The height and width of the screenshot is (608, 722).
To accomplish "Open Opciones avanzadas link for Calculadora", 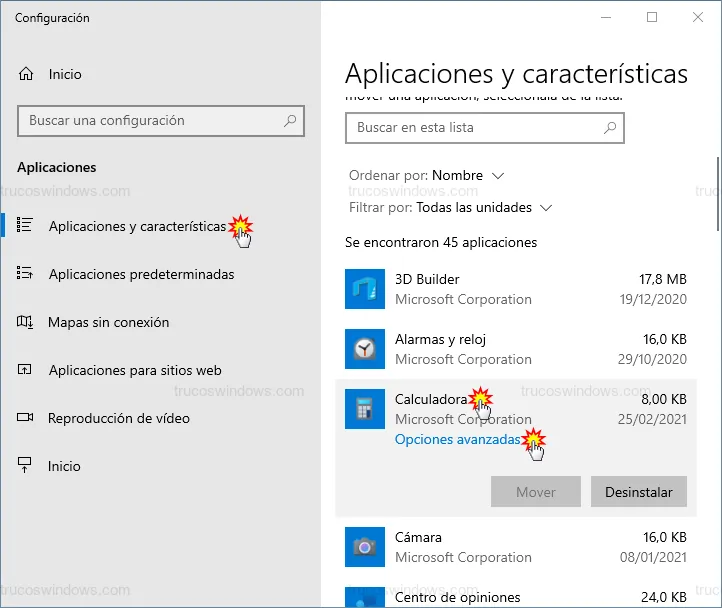I will [457, 439].
